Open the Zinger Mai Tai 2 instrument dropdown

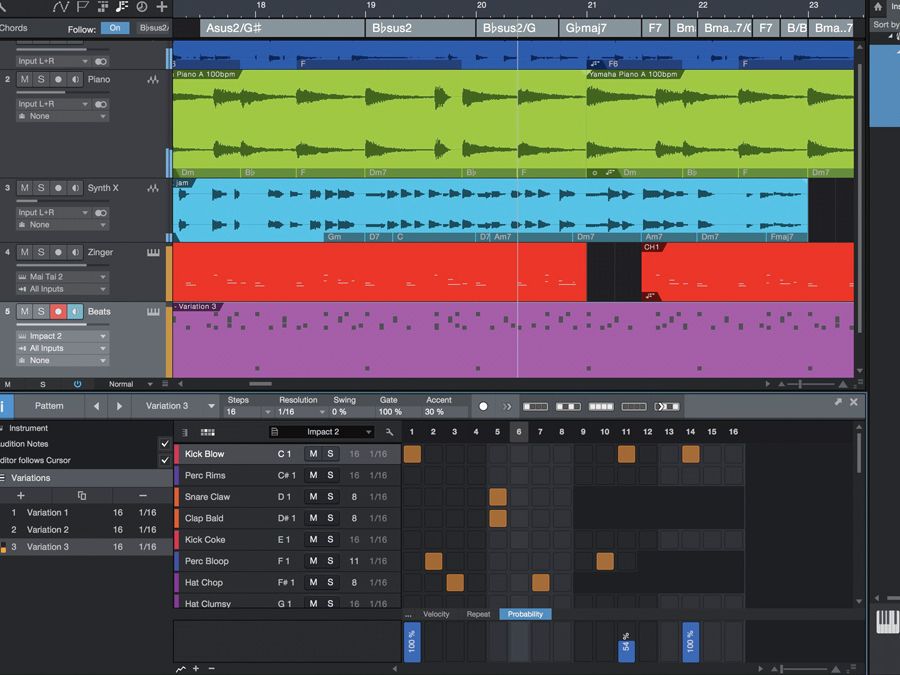pos(62,277)
